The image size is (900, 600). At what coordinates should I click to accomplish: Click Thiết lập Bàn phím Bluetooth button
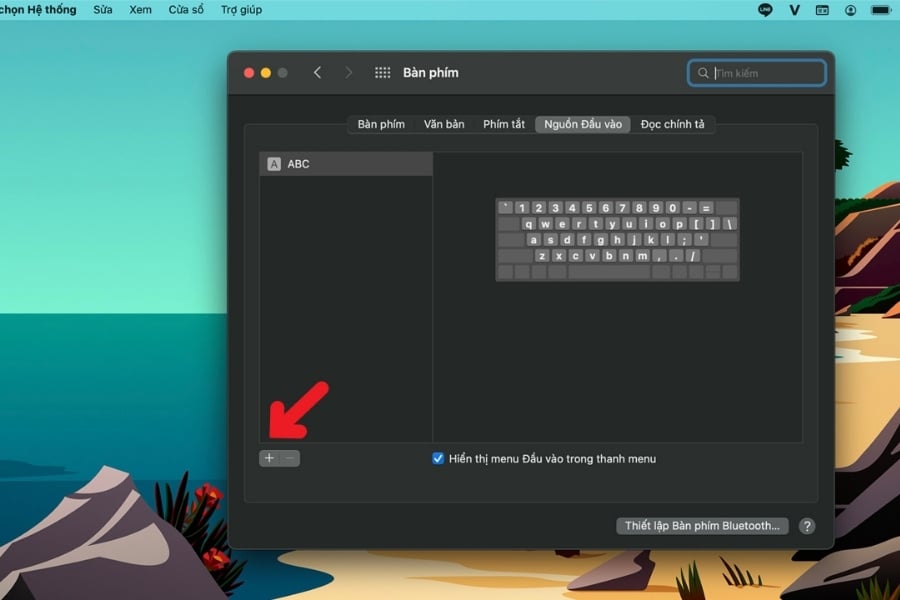[x=702, y=526]
